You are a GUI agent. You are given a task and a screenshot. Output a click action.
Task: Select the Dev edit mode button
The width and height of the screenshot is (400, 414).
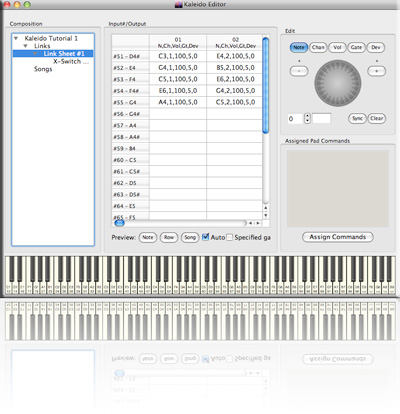point(376,47)
